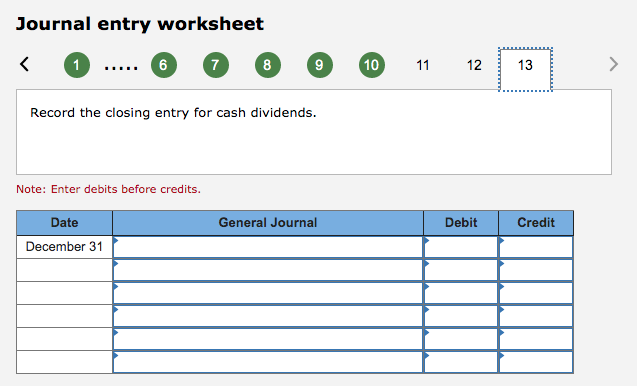
Task: Expand hidden entries via the dots ellipsis
Action: [x=121, y=68]
